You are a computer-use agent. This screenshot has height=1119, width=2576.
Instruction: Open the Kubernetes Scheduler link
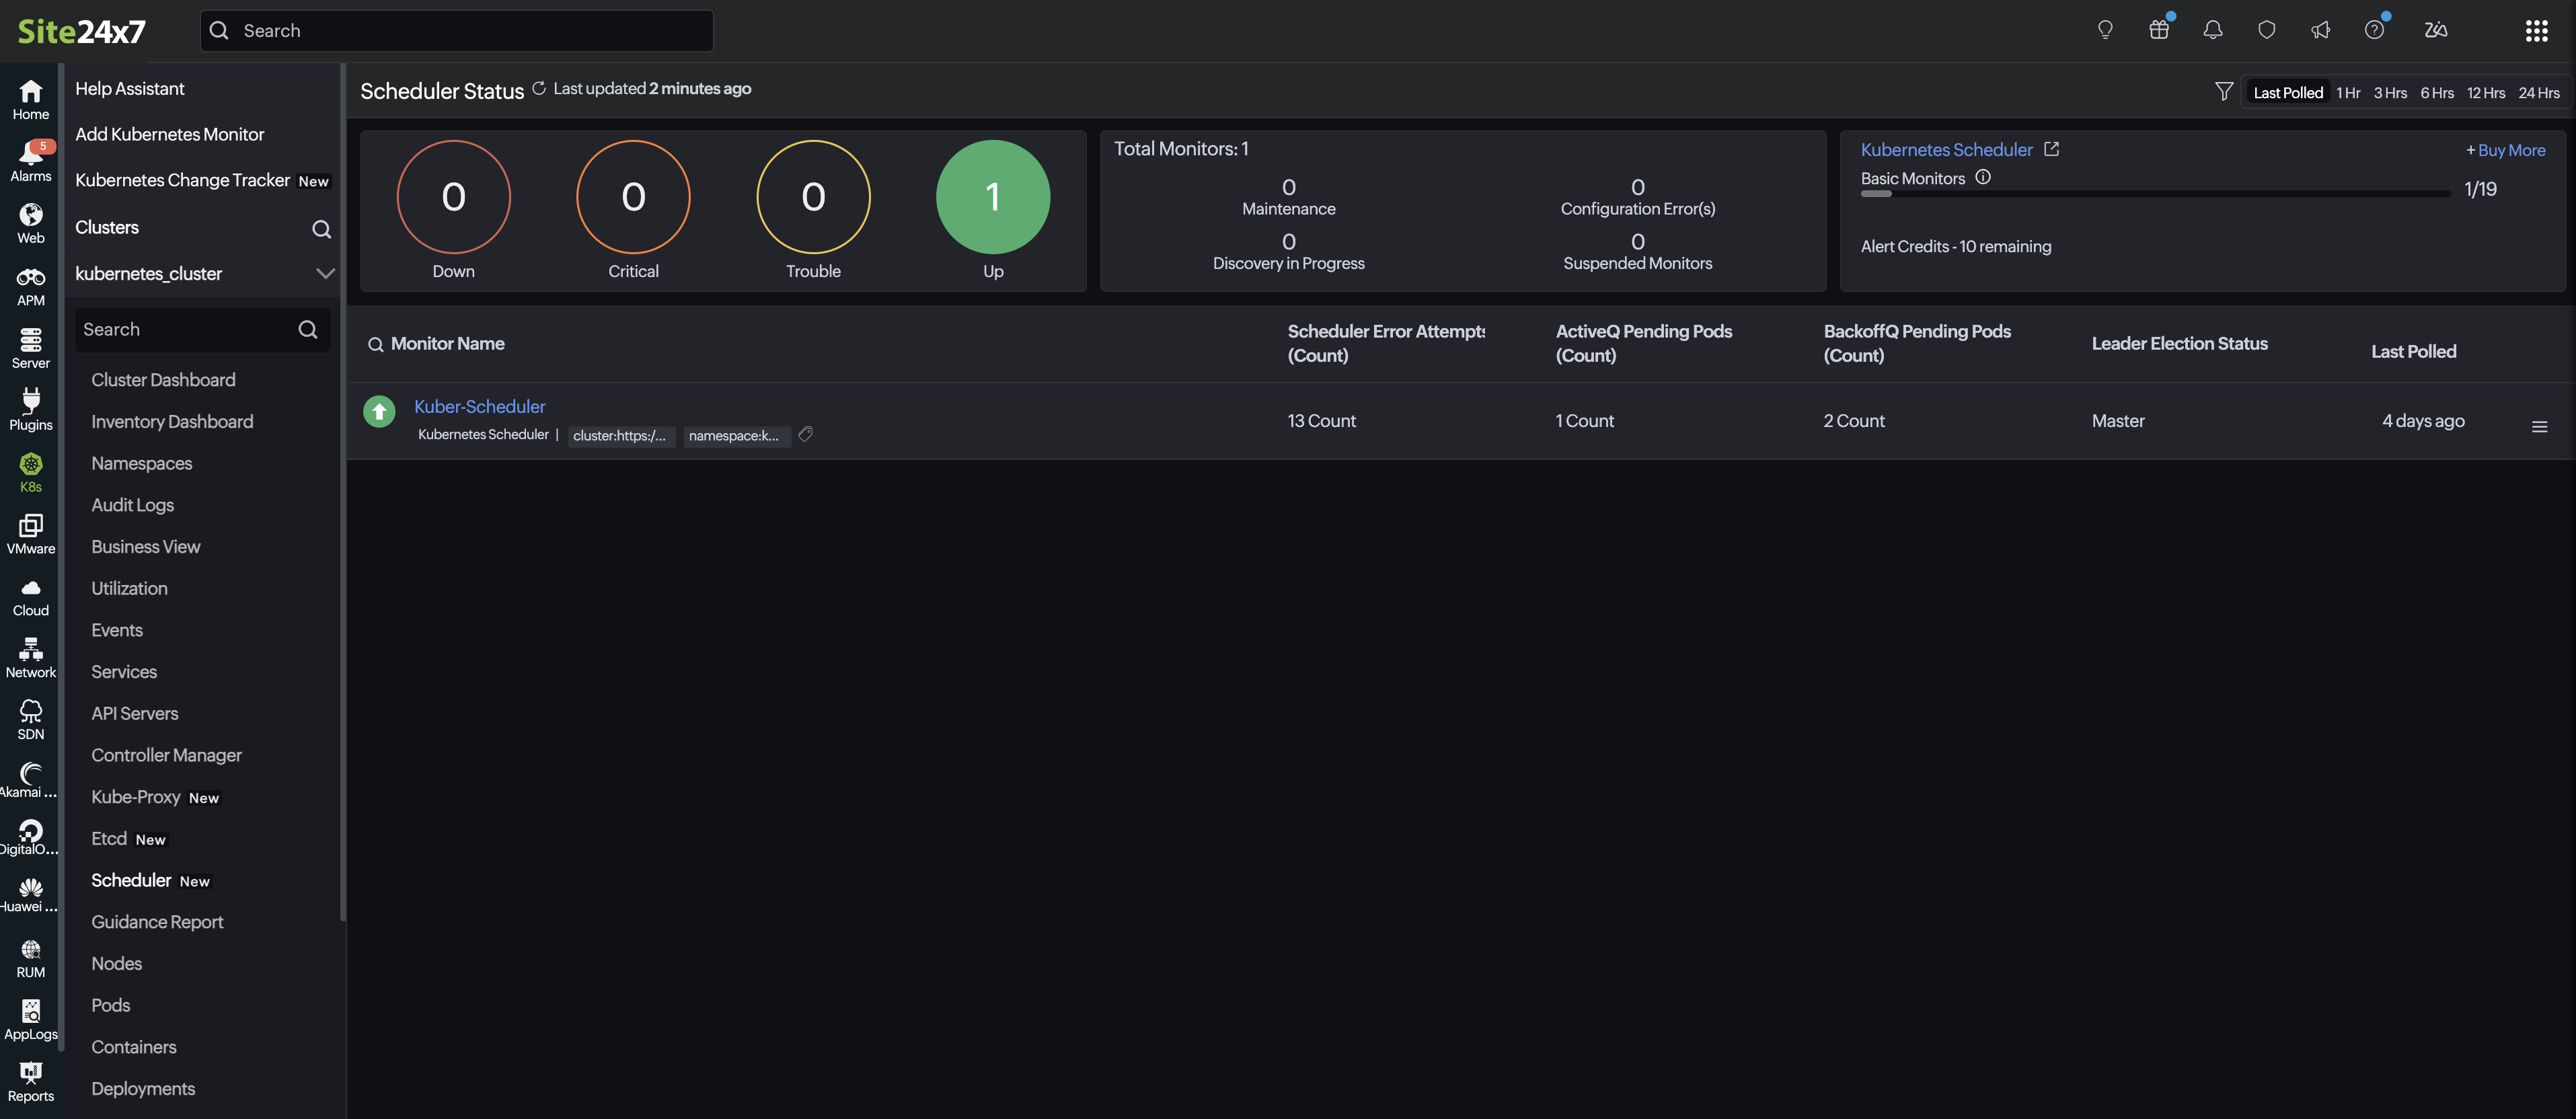pyautogui.click(x=1946, y=149)
